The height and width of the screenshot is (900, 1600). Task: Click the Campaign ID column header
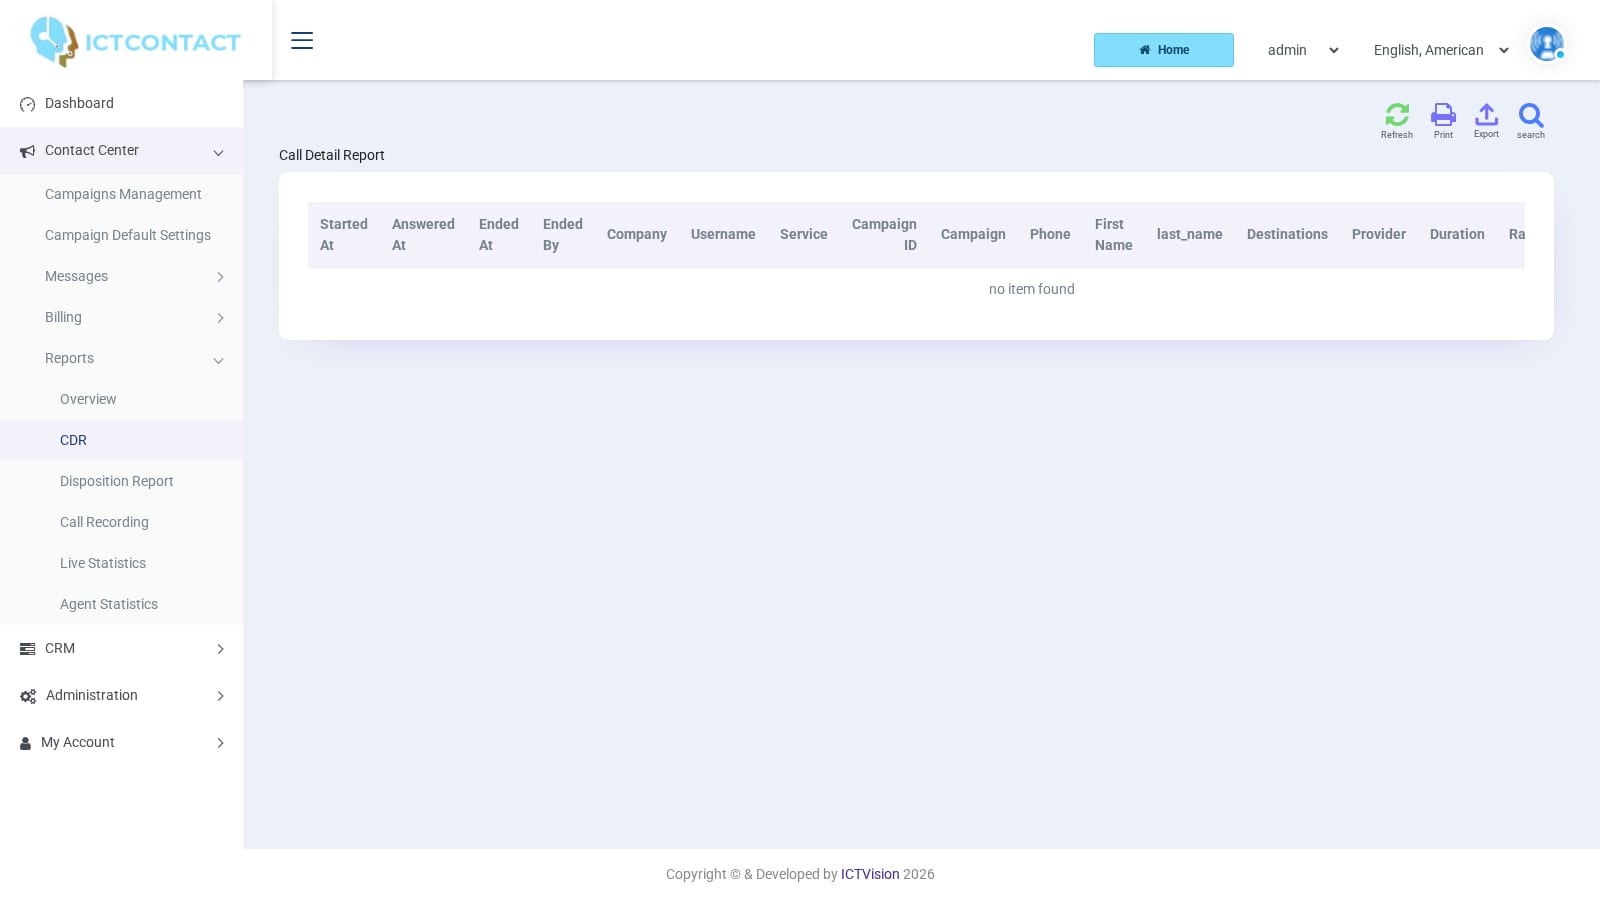click(x=884, y=235)
